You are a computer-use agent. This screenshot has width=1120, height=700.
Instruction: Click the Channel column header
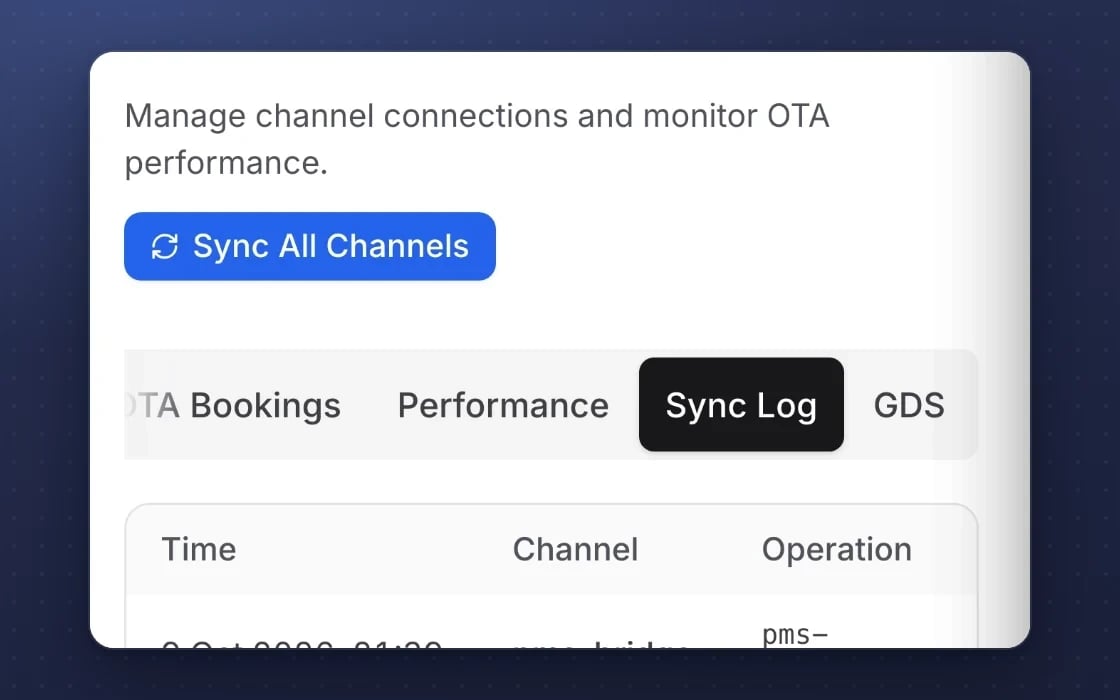(x=575, y=549)
